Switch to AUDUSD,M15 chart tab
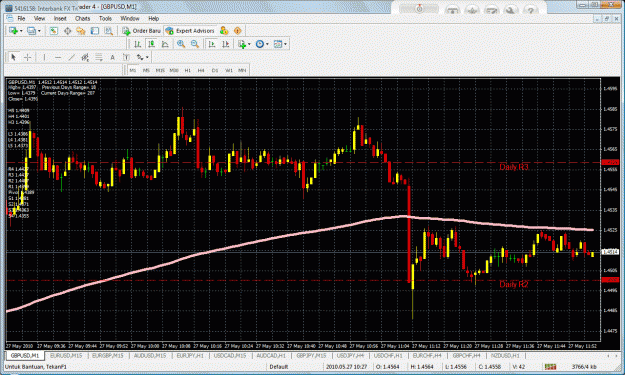The width and height of the screenshot is (625, 375). pyautogui.click(x=150, y=355)
